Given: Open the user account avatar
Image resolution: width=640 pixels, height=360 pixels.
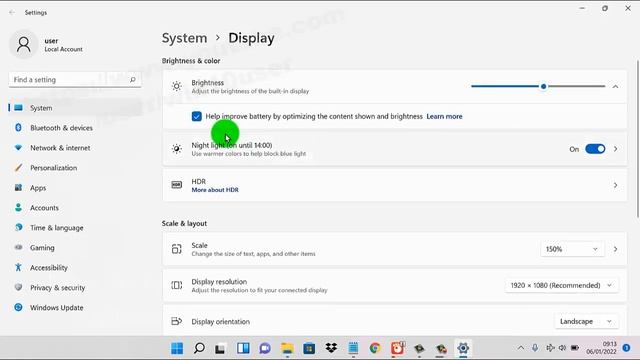Looking at the screenshot, I should 24,44.
